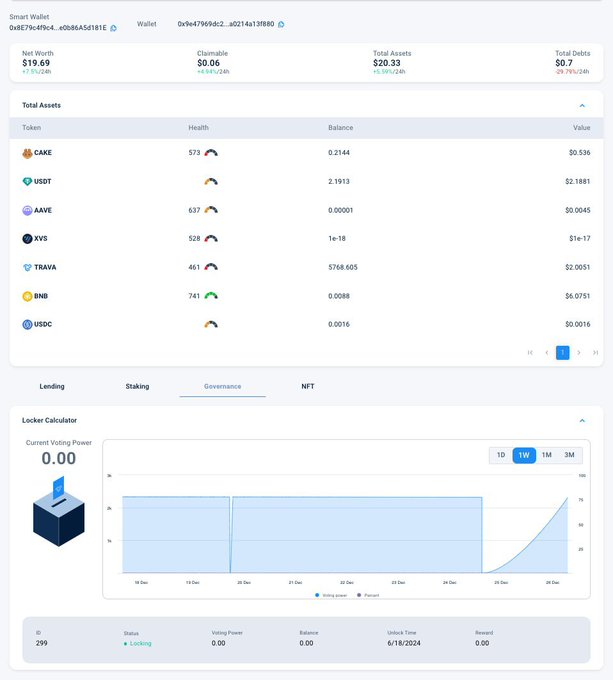Screen dimensions: 613x680
Task: Switch to the NFT tab
Action: point(308,386)
